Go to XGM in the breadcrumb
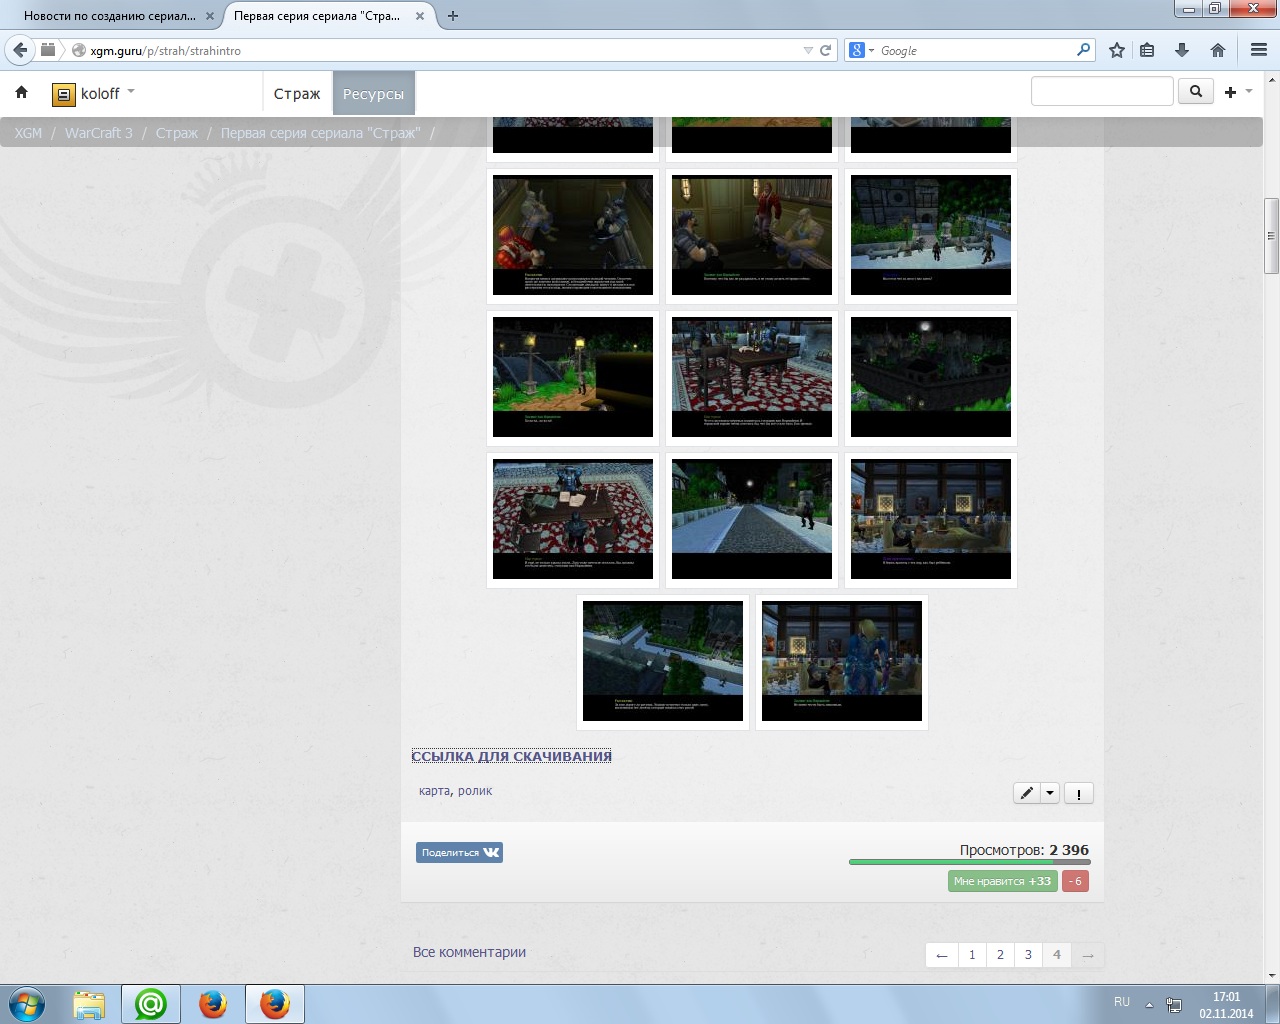 point(28,133)
